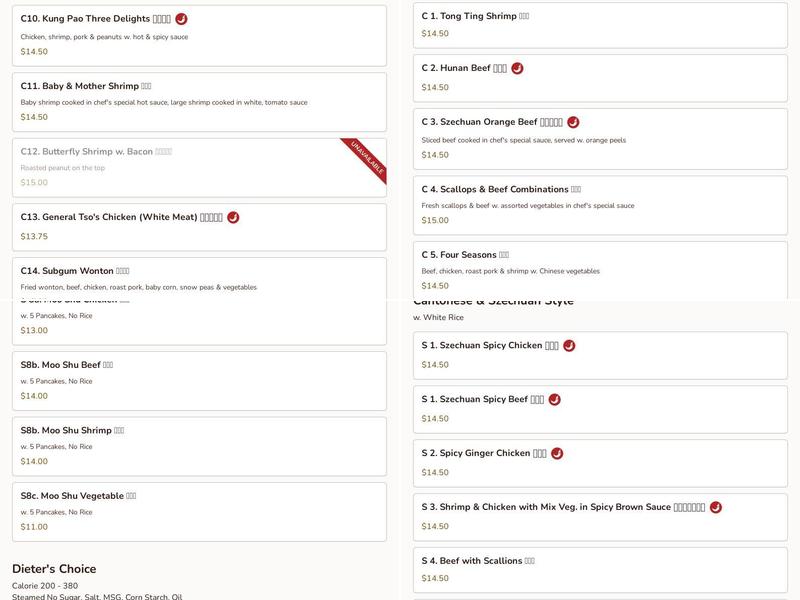This screenshot has width=800, height=600.
Task: Select C11. Baby & Mother Shrimp item
Action: [x=199, y=101]
